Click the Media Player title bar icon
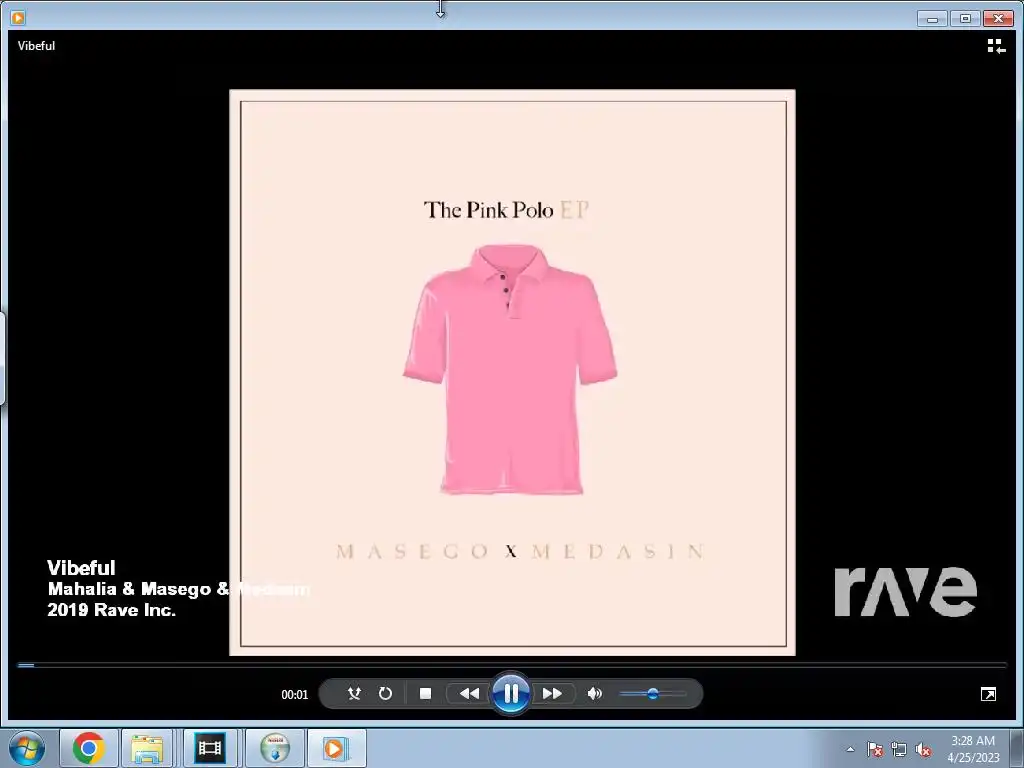Image resolution: width=1024 pixels, height=768 pixels. (x=18, y=18)
